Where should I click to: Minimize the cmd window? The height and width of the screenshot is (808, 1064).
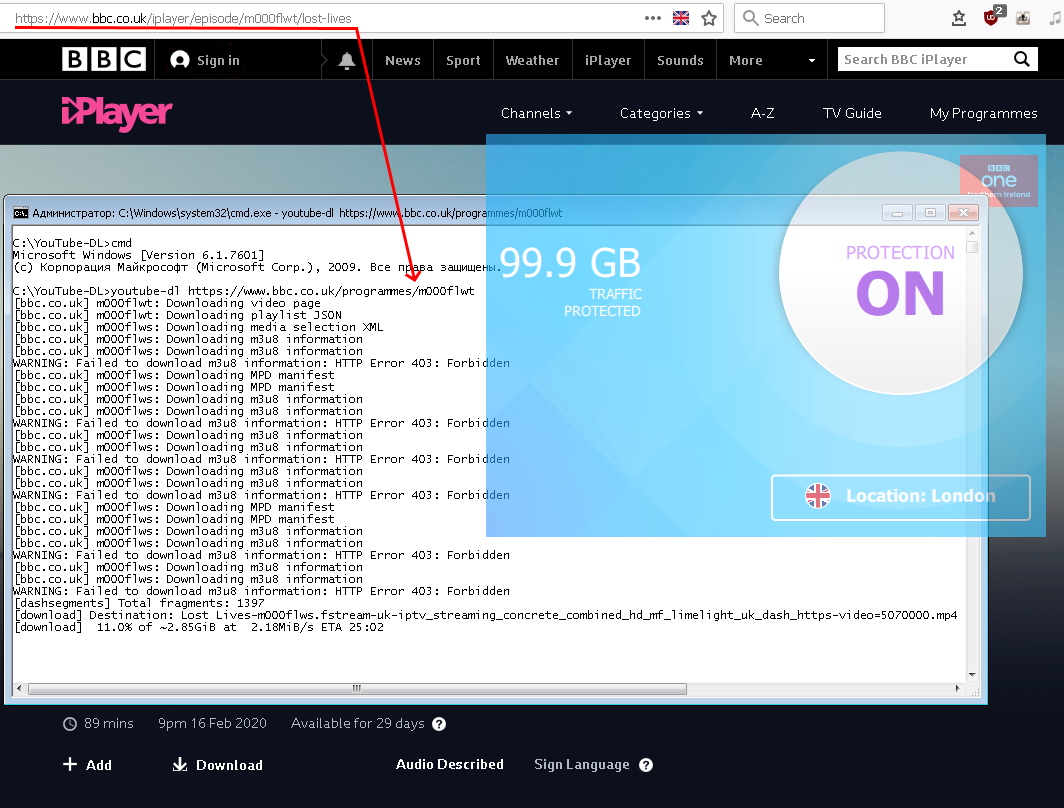click(897, 213)
